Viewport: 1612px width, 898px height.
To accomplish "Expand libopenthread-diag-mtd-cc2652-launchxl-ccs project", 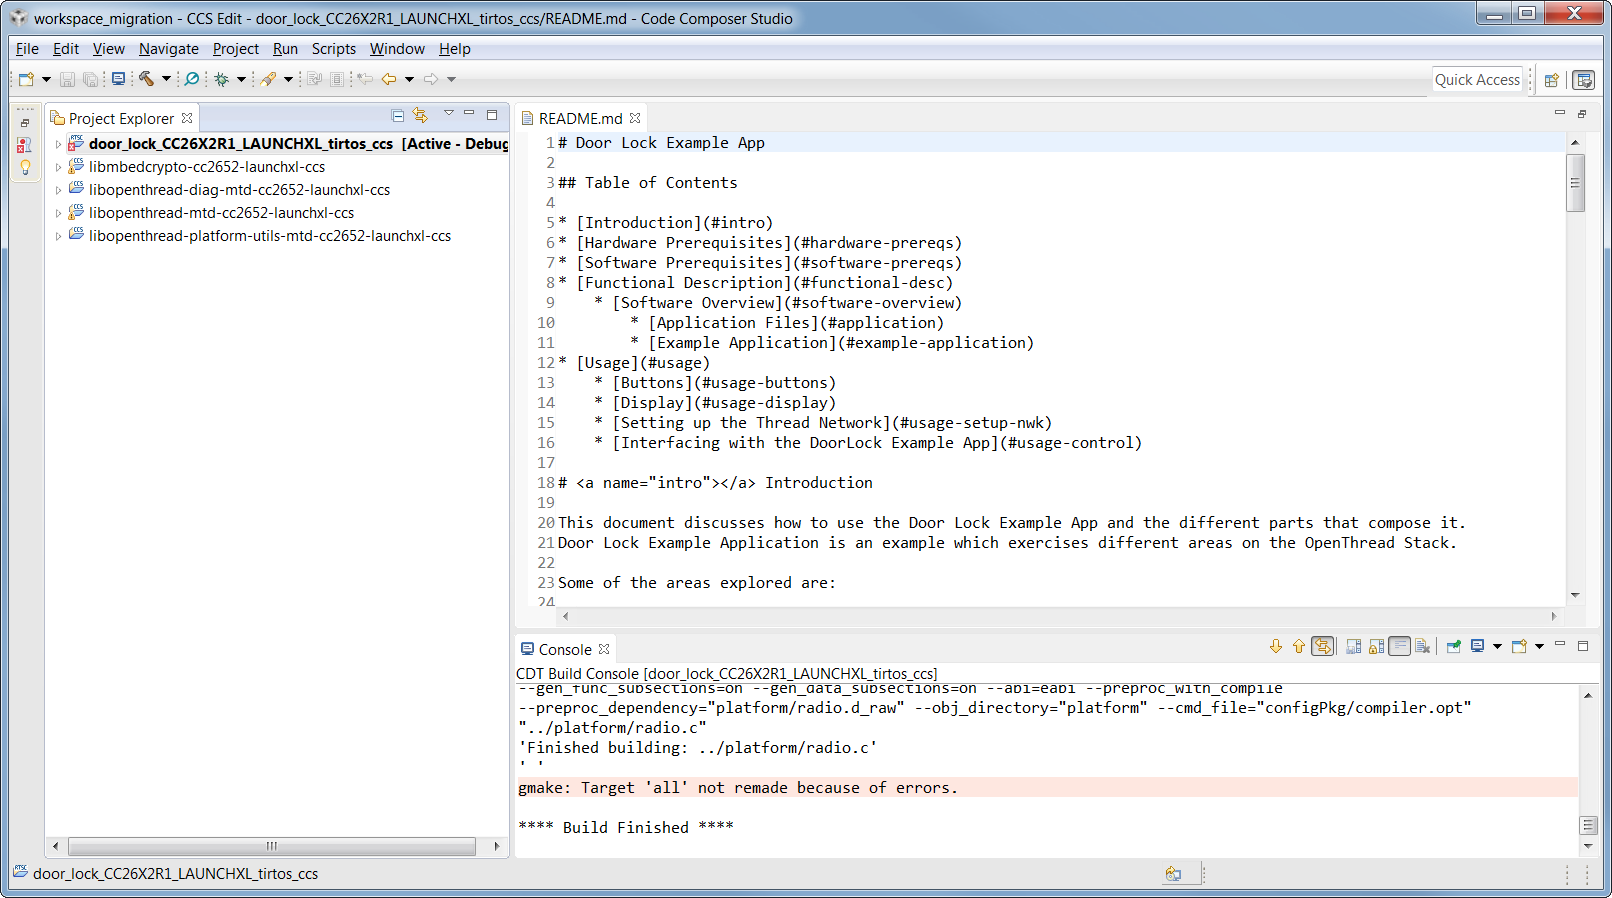I will 58,190.
